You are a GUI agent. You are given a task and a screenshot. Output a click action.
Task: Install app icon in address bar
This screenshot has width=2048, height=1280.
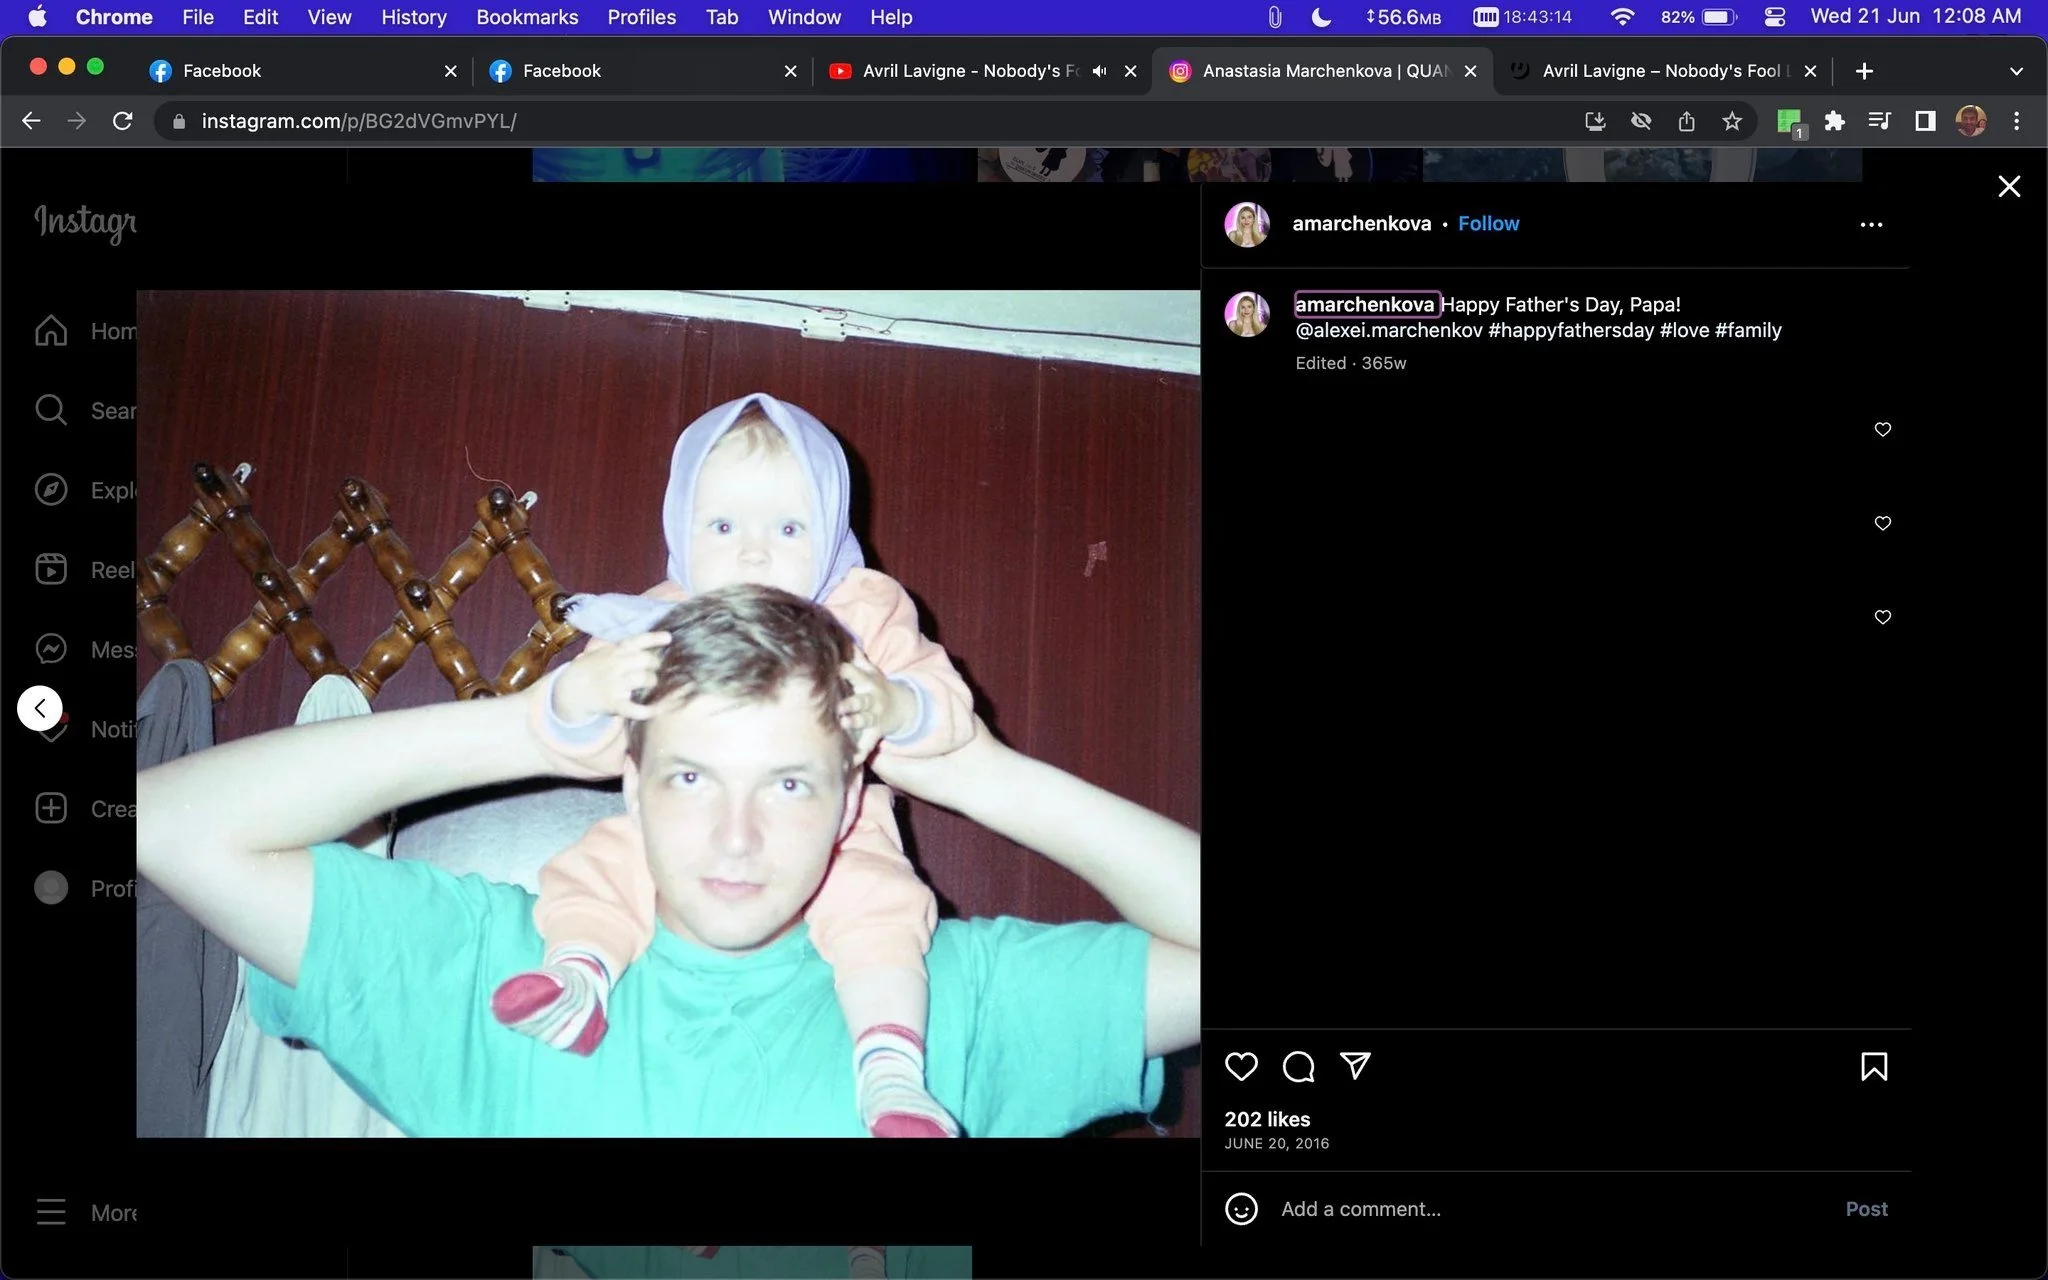point(1595,121)
